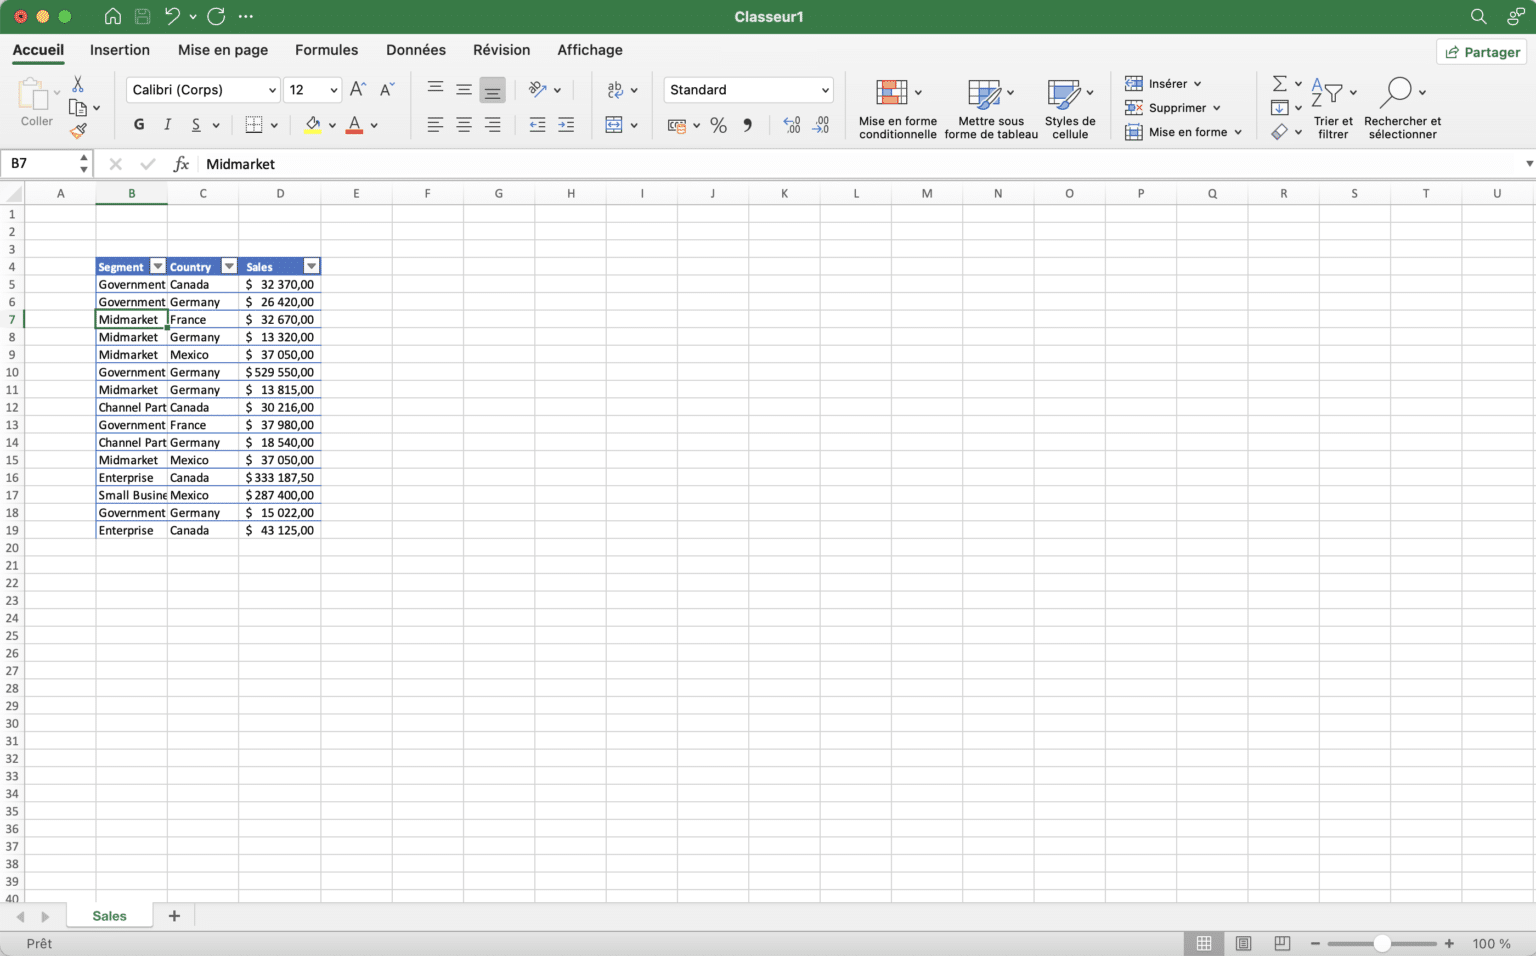
Task: Open the Calibri font dropdown
Action: [202, 89]
